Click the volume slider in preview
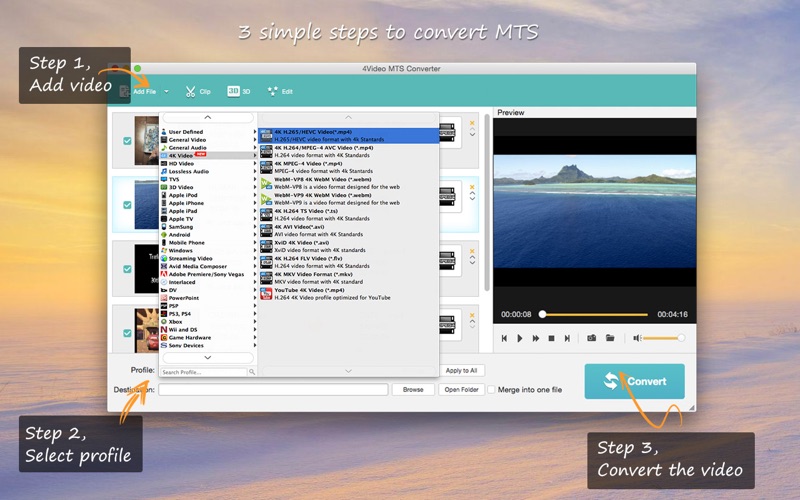This screenshot has height=500, width=800. [663, 338]
